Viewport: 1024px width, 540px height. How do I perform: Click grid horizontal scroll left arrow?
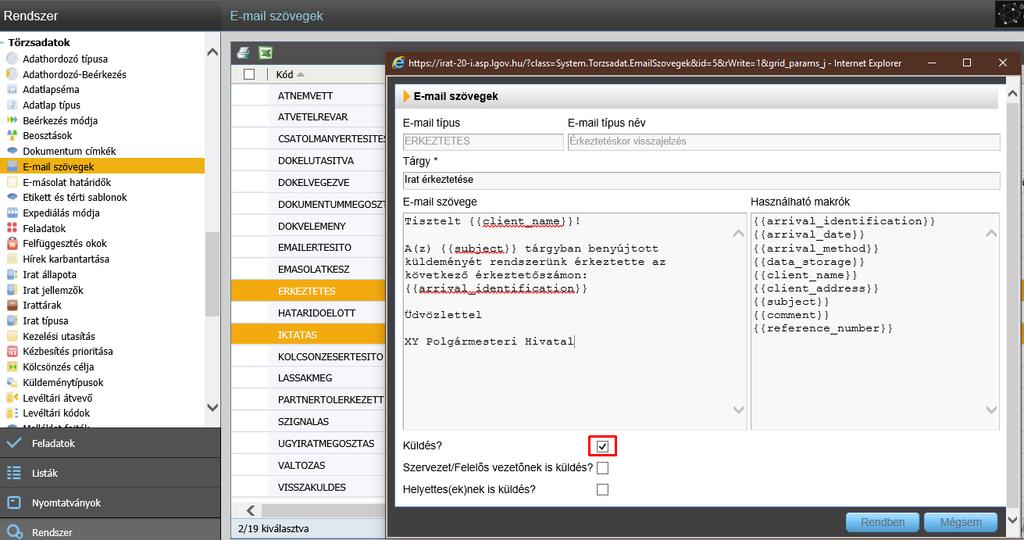[251, 511]
